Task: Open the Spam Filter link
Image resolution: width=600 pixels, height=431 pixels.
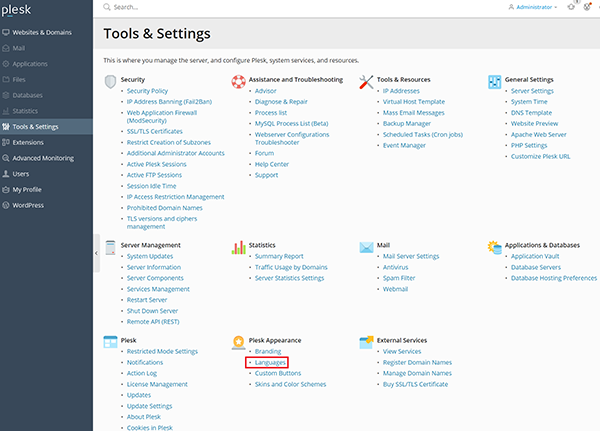Action: pyautogui.click(x=399, y=278)
